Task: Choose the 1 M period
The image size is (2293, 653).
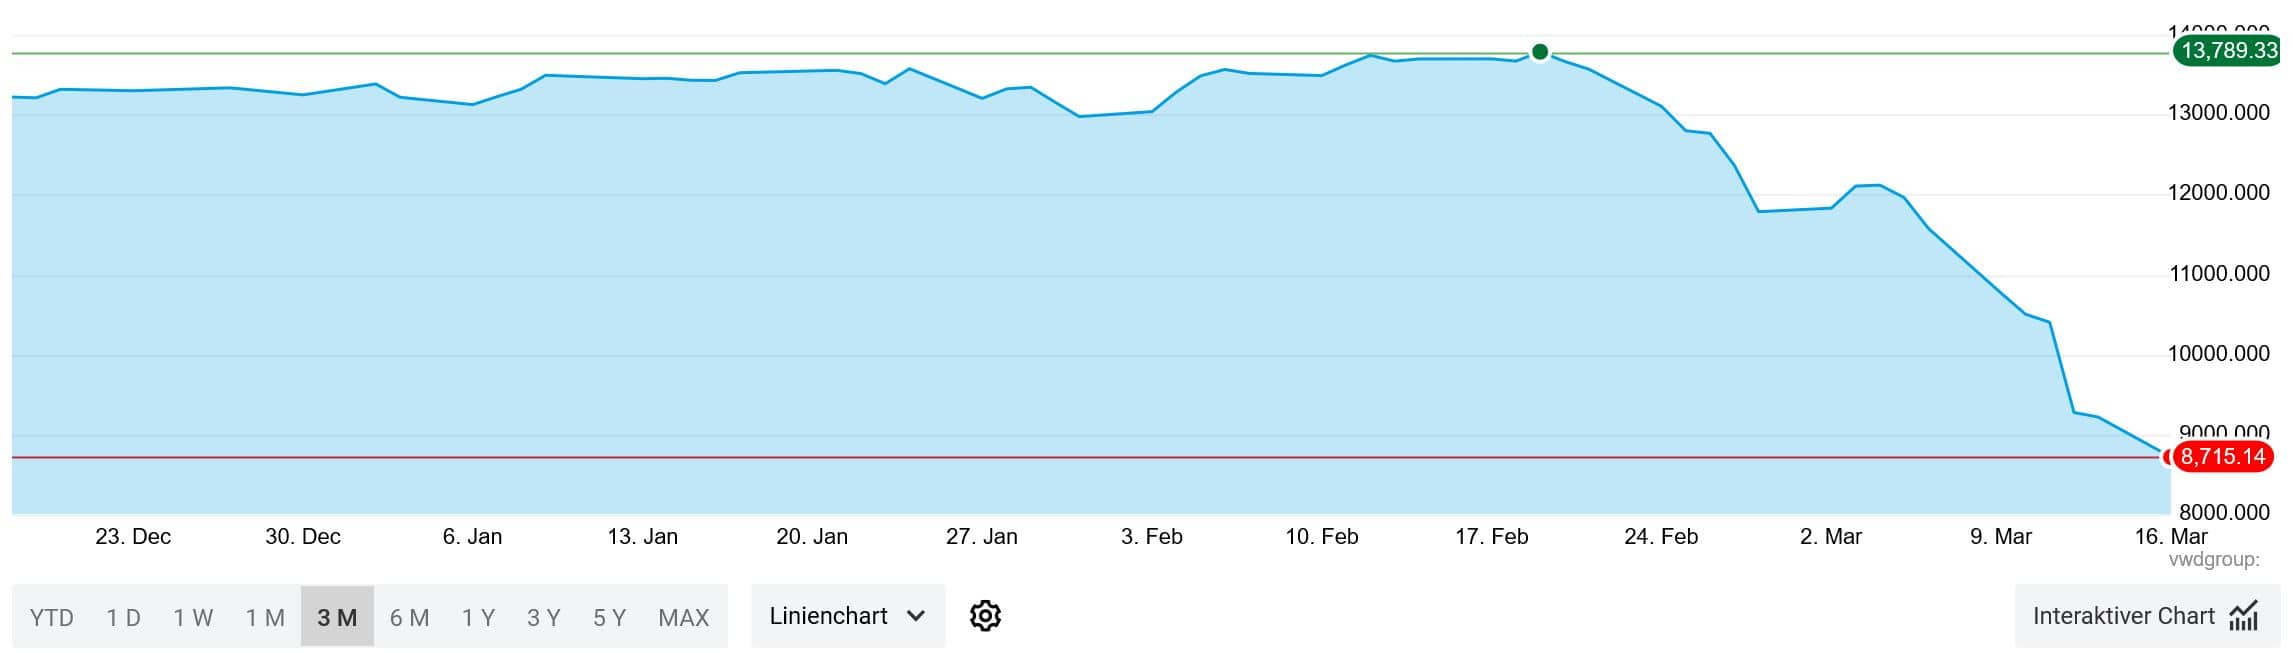Action: 265,618
